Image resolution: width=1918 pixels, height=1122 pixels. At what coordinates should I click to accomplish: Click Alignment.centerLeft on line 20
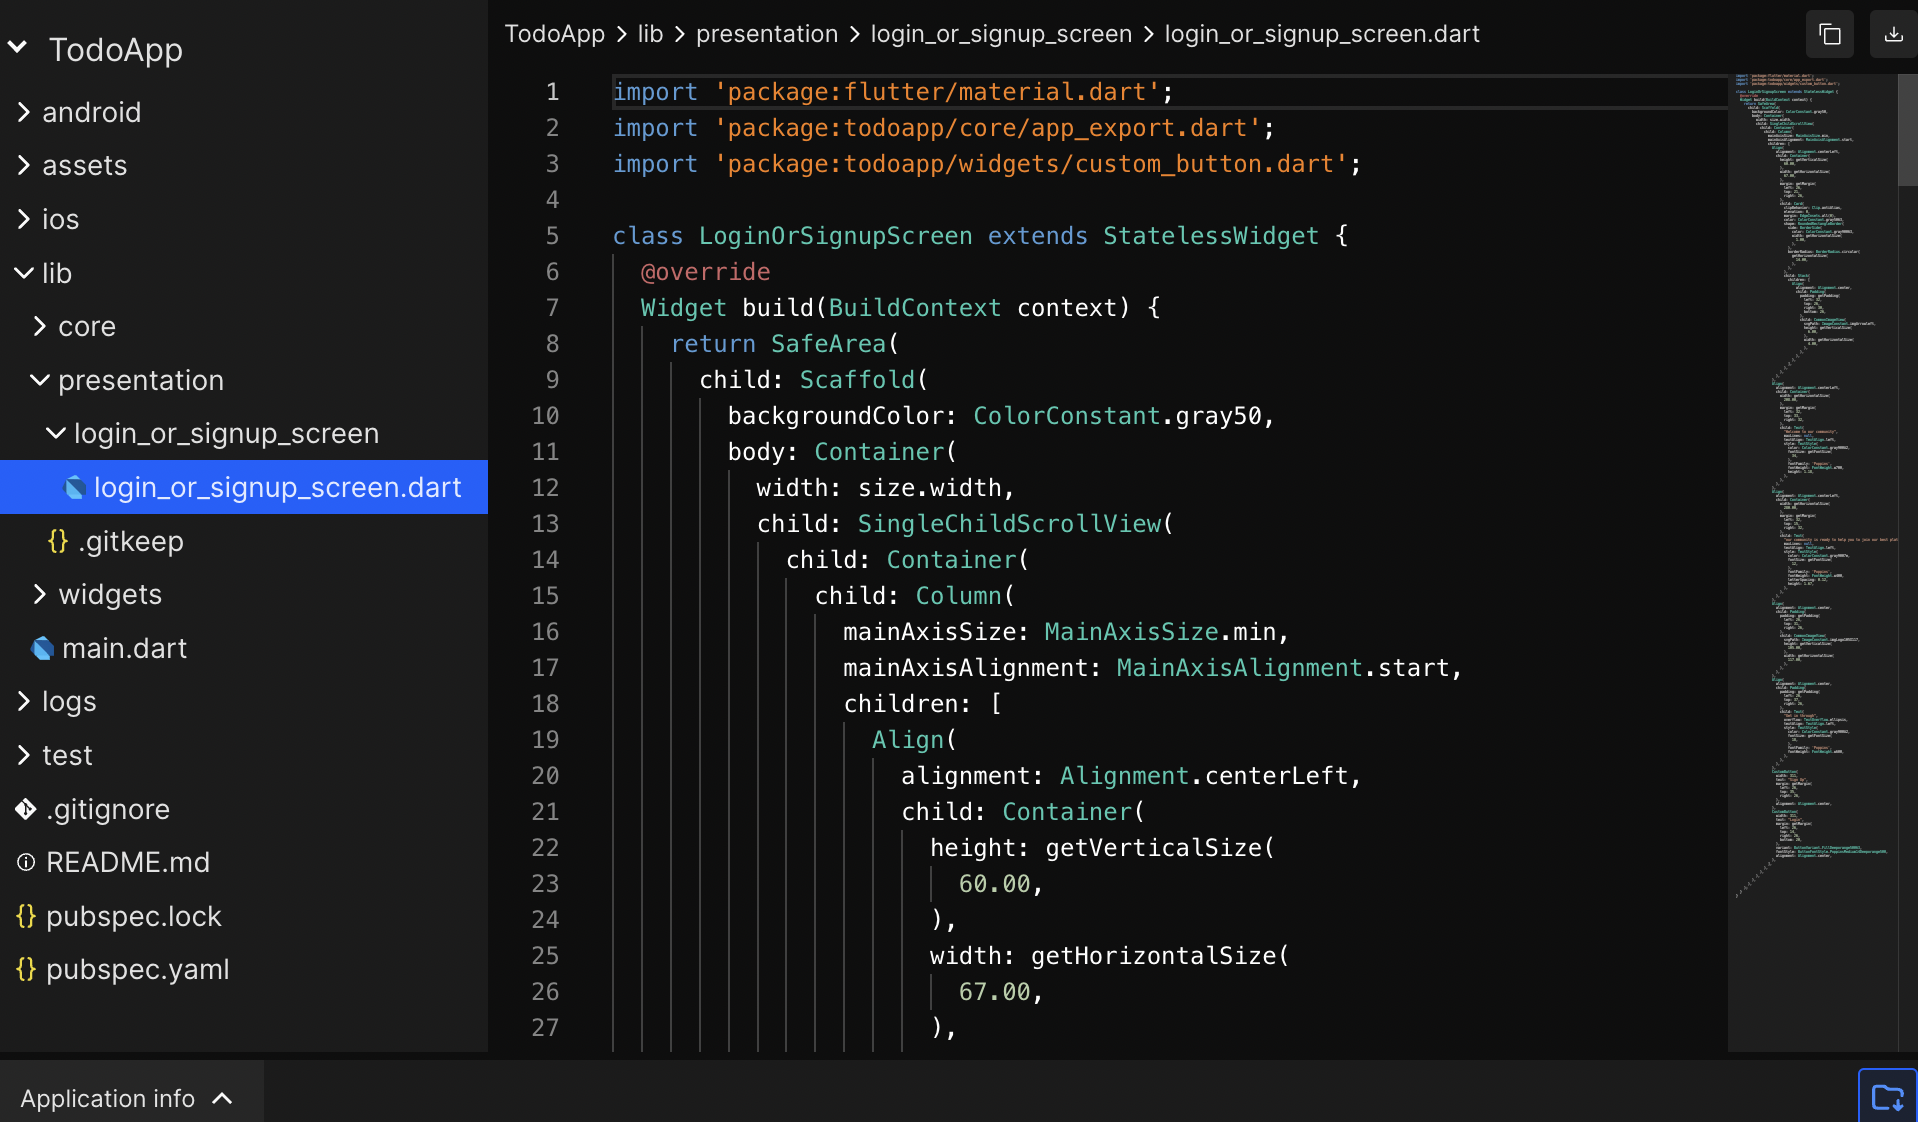click(1204, 776)
